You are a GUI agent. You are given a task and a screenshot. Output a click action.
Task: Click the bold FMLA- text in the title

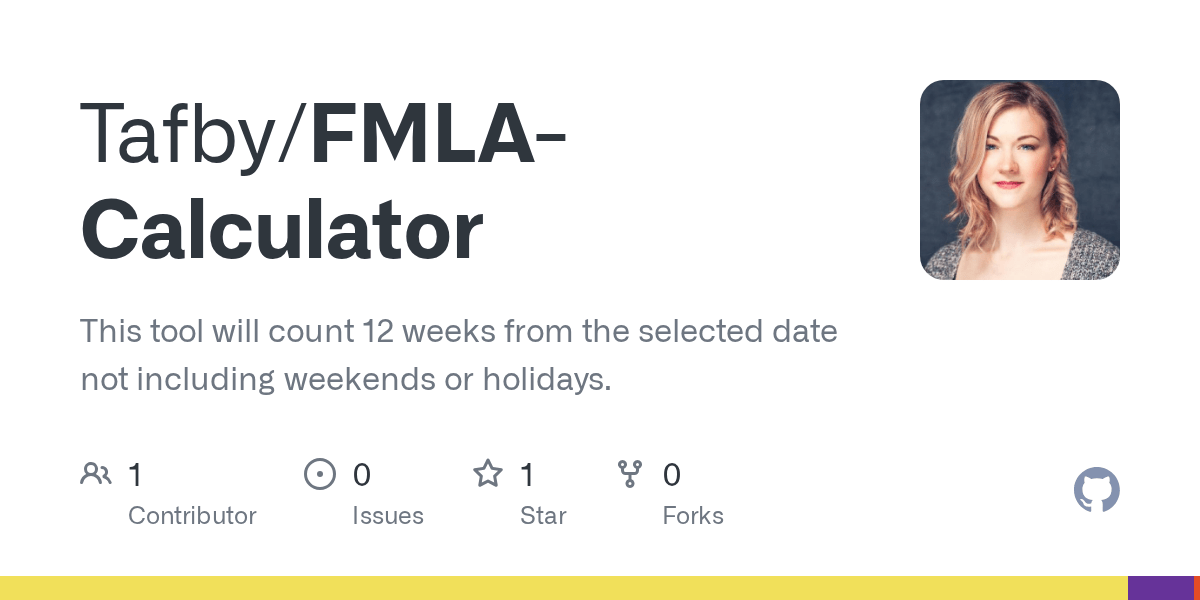438,135
